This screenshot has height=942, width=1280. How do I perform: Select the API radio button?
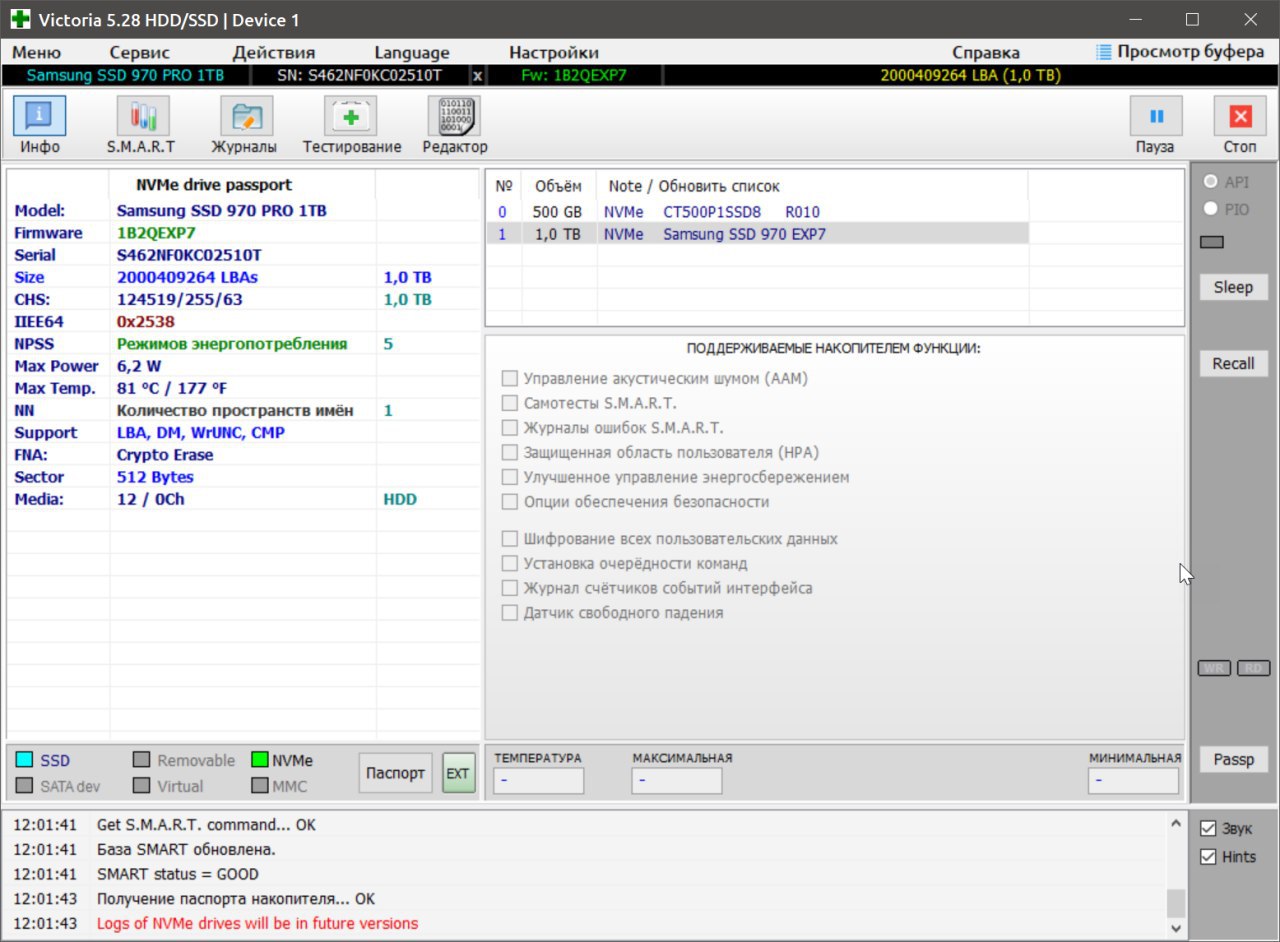click(x=1211, y=182)
